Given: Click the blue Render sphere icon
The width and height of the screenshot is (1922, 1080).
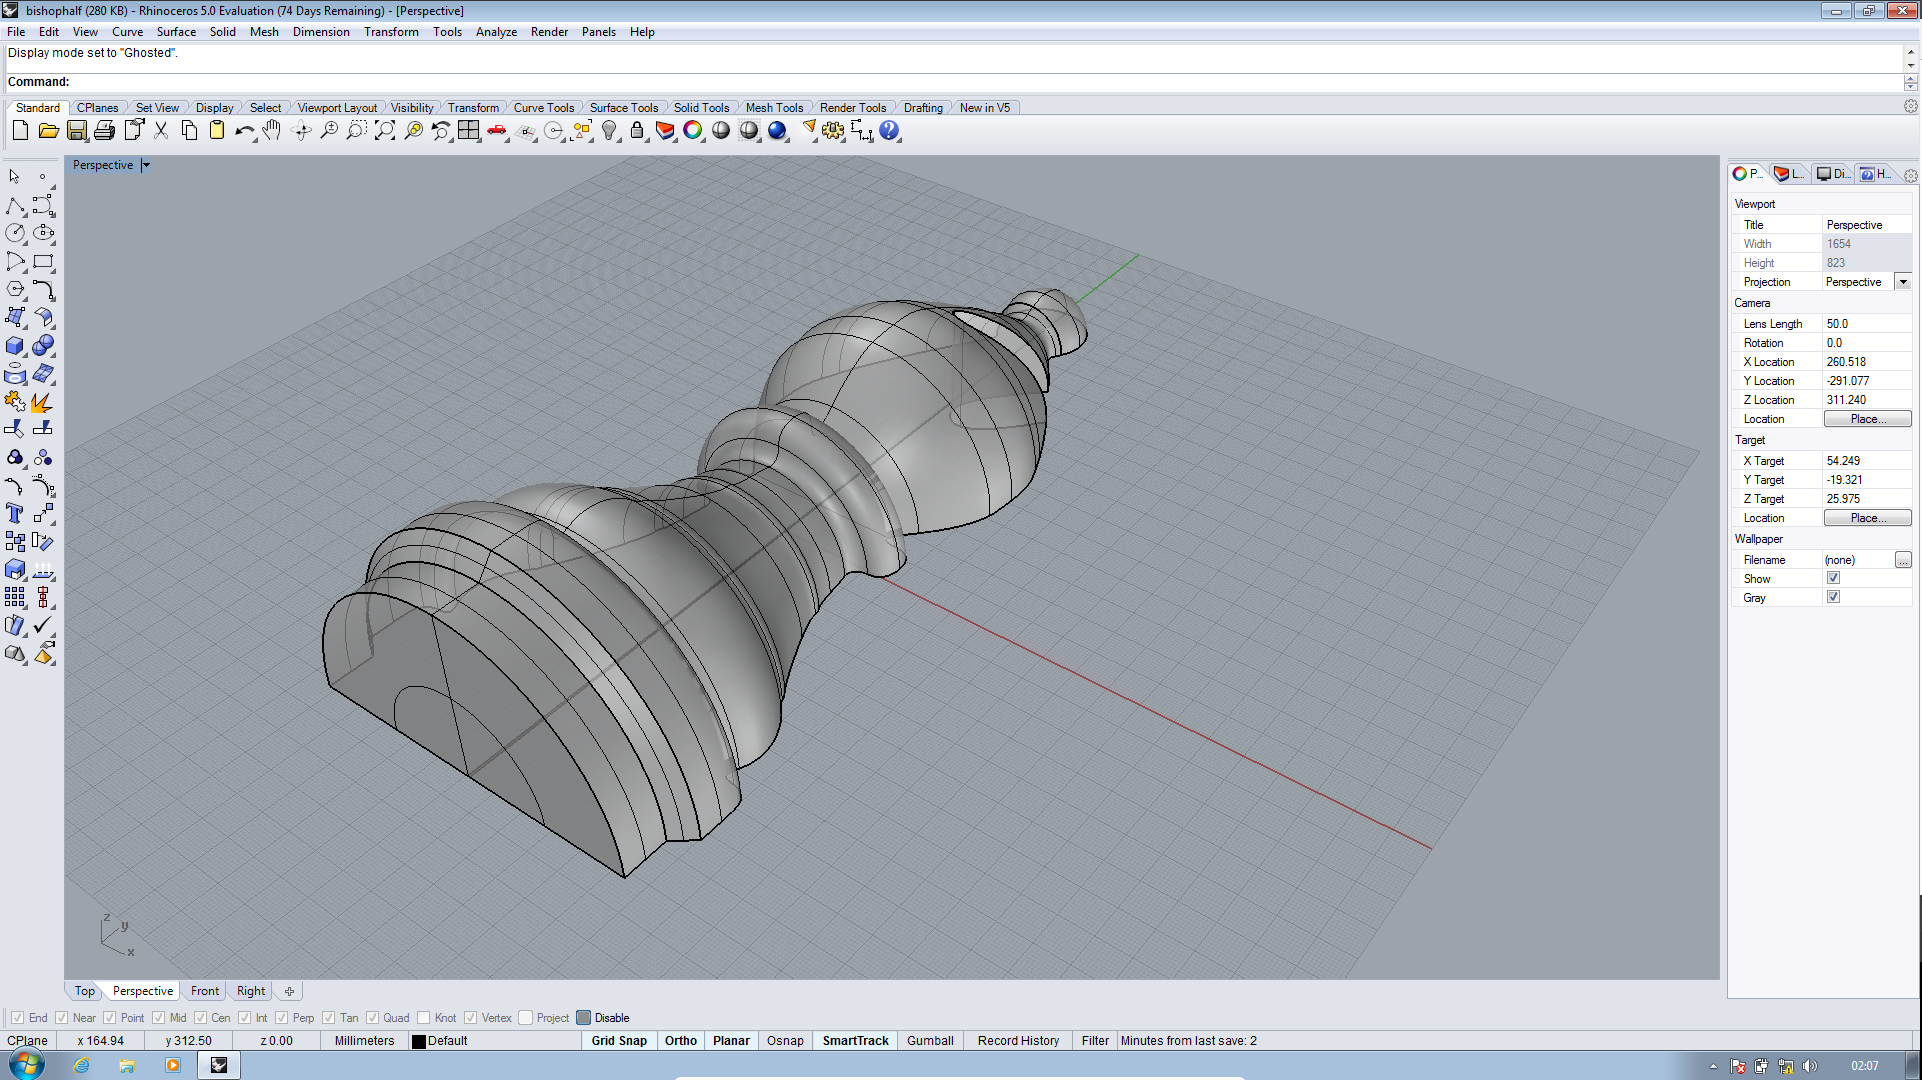Looking at the screenshot, I should point(777,131).
